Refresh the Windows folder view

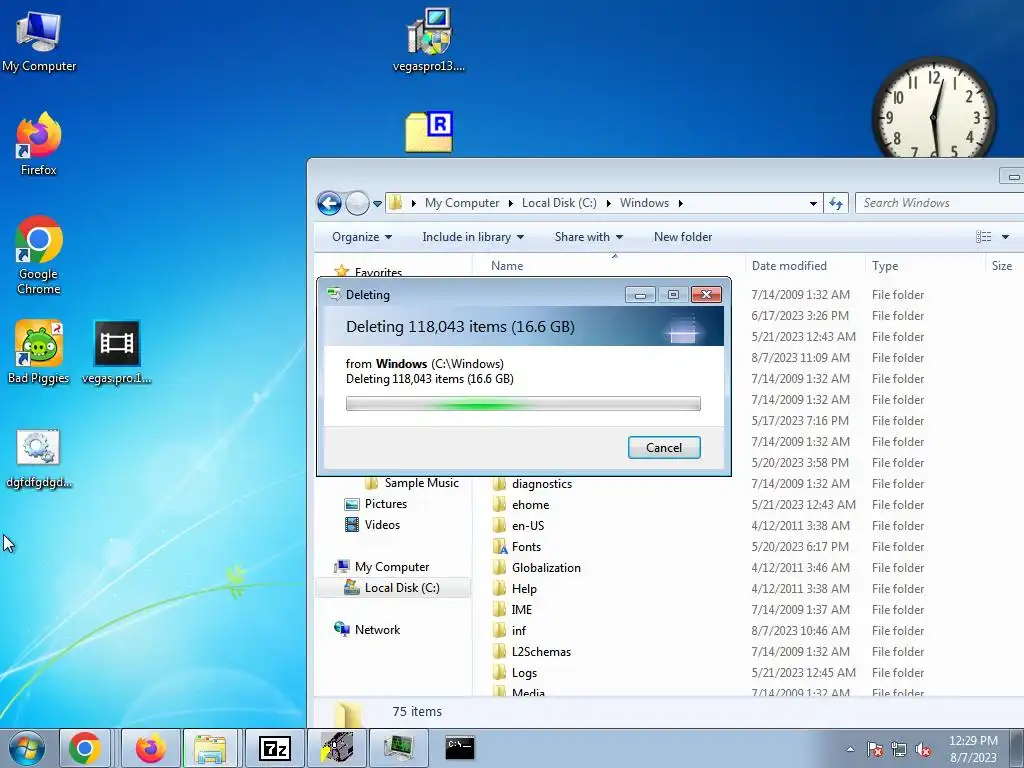coord(836,203)
